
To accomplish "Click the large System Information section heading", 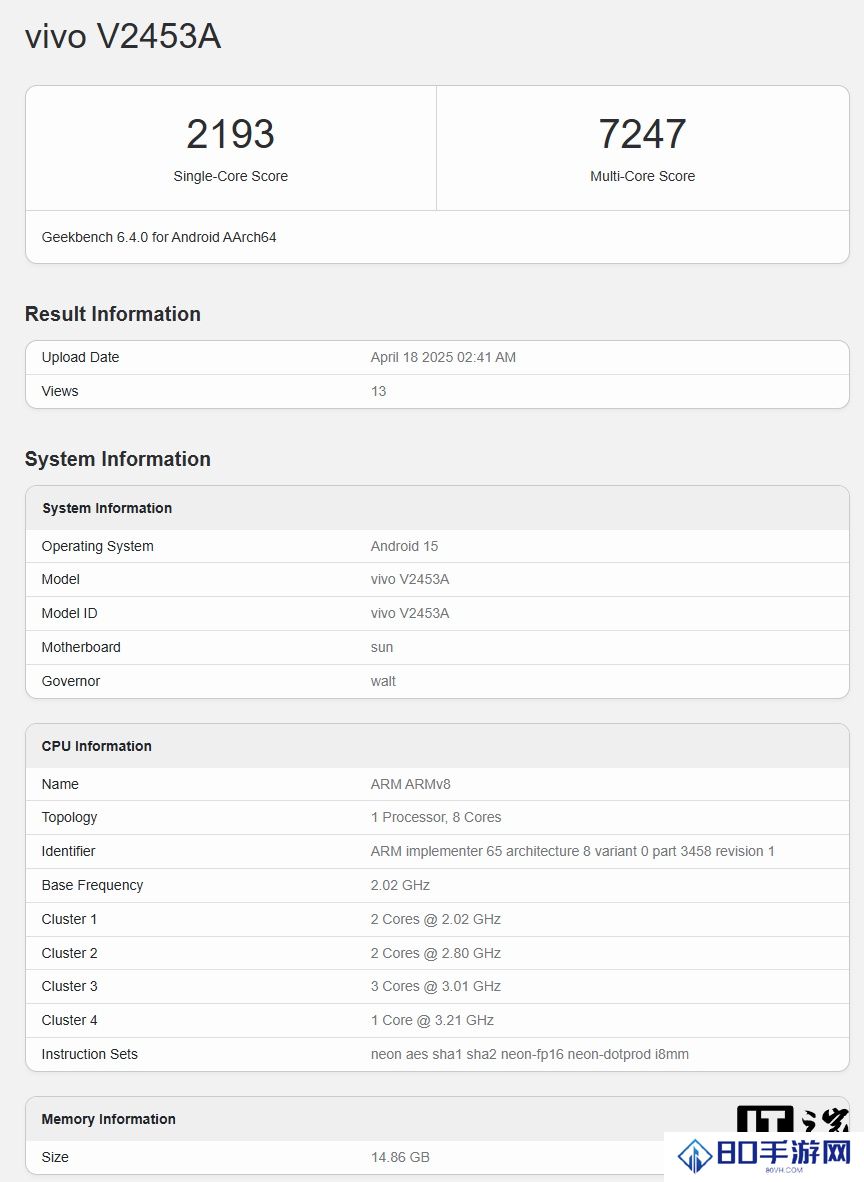I will point(118,459).
